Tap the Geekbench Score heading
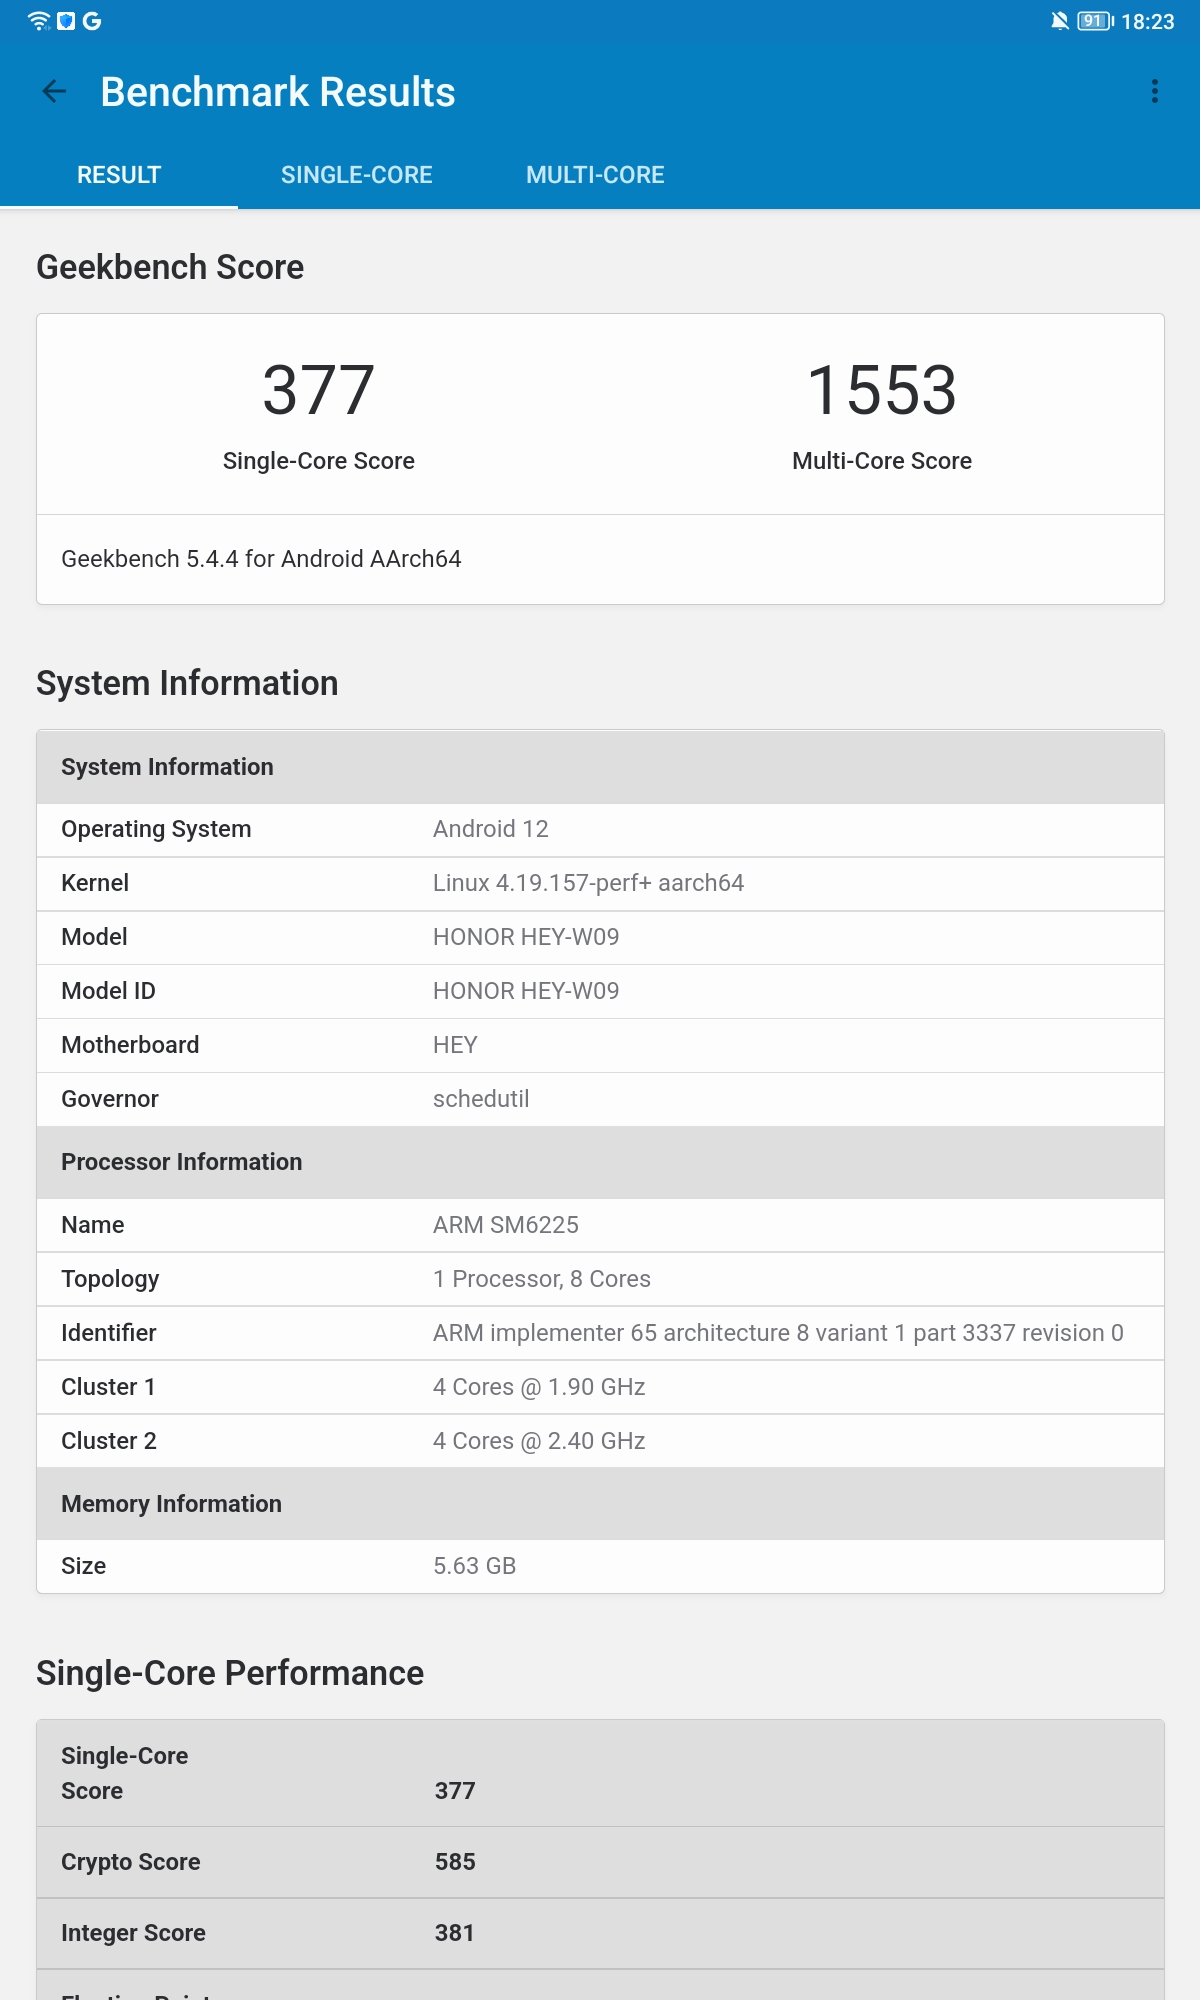 click(x=170, y=267)
